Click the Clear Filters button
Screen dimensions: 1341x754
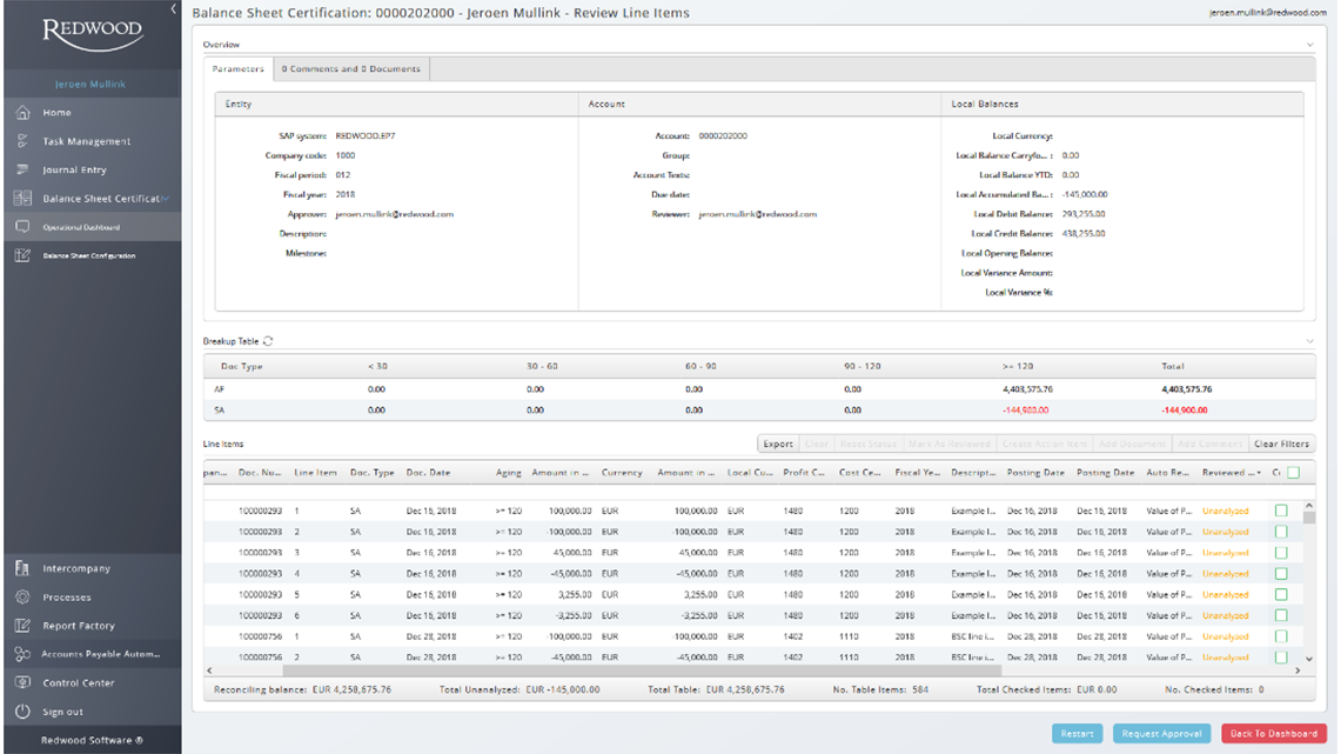1282,444
